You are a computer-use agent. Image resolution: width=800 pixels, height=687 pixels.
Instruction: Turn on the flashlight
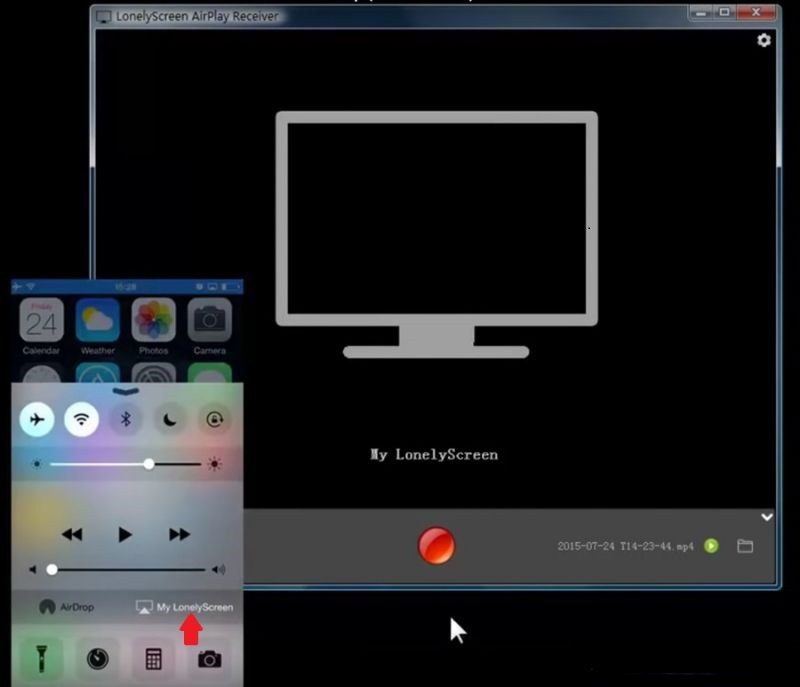42,658
